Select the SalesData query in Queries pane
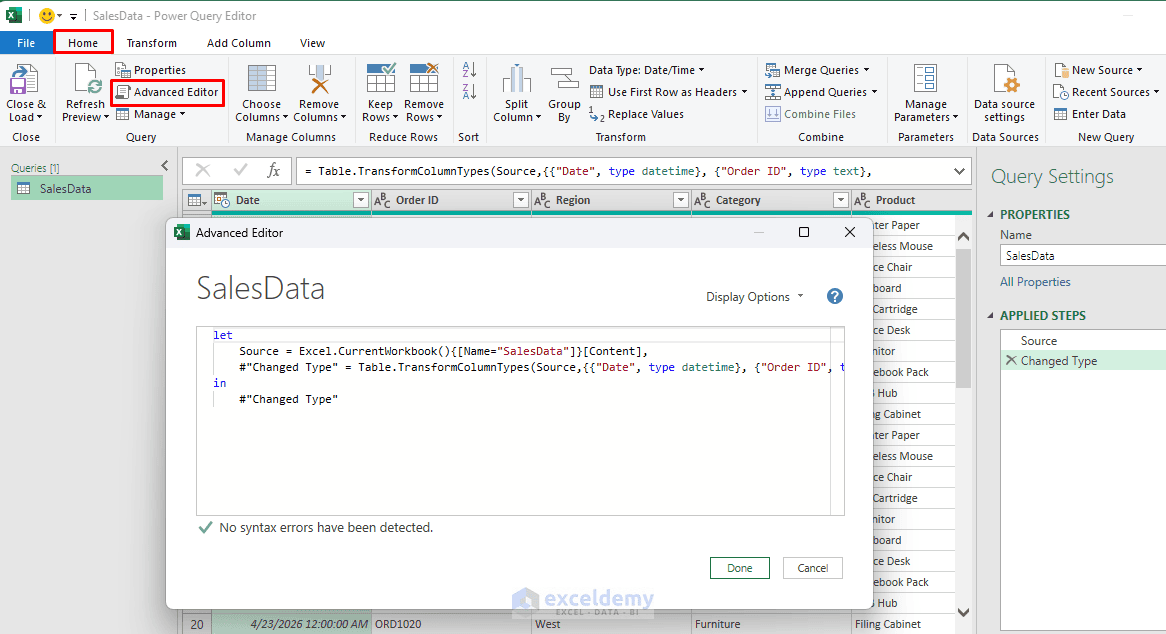Image resolution: width=1166 pixels, height=634 pixels. 87,189
